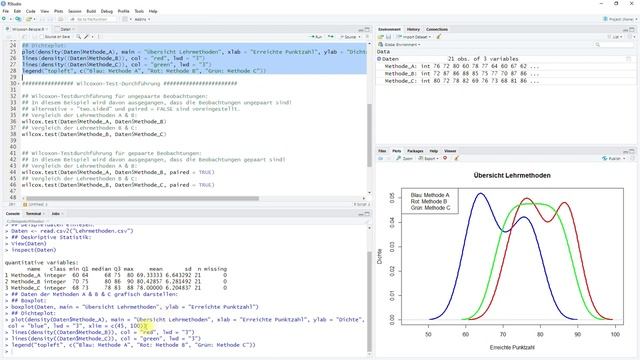Click the Run button in editor
The image size is (640, 360).
pos(316,37)
